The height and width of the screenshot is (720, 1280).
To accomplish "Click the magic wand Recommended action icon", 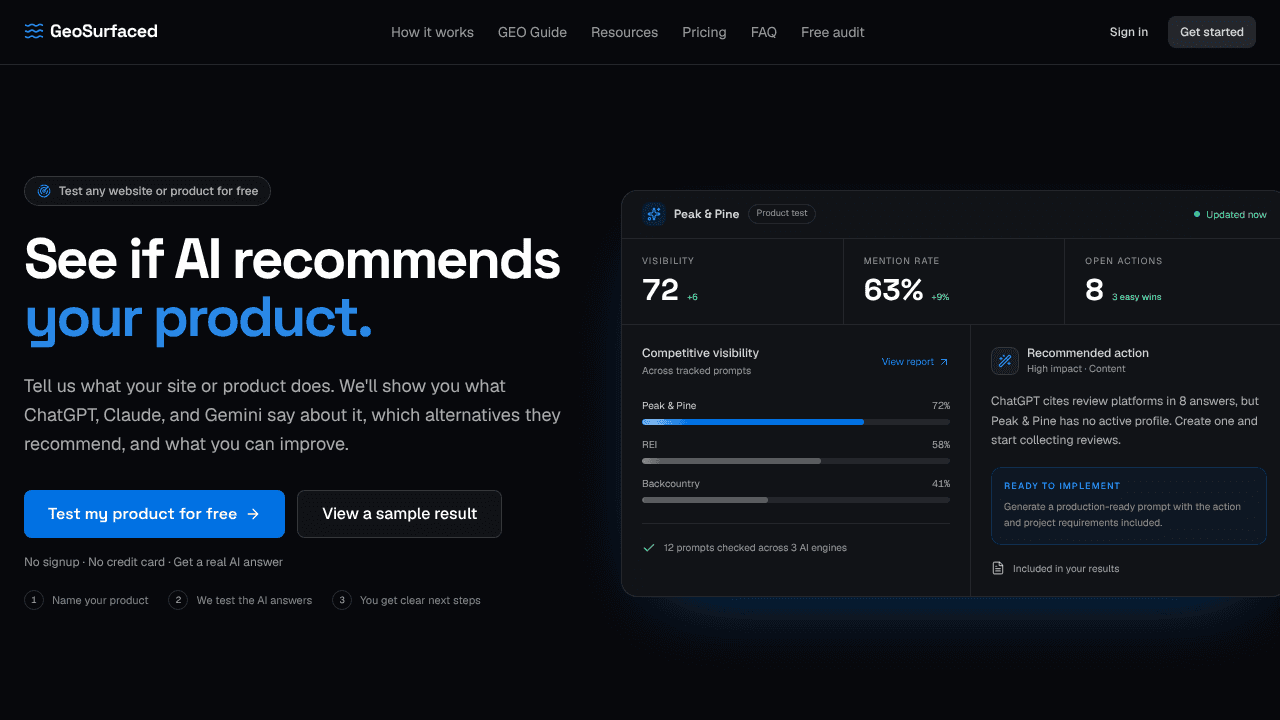I will click(1005, 361).
